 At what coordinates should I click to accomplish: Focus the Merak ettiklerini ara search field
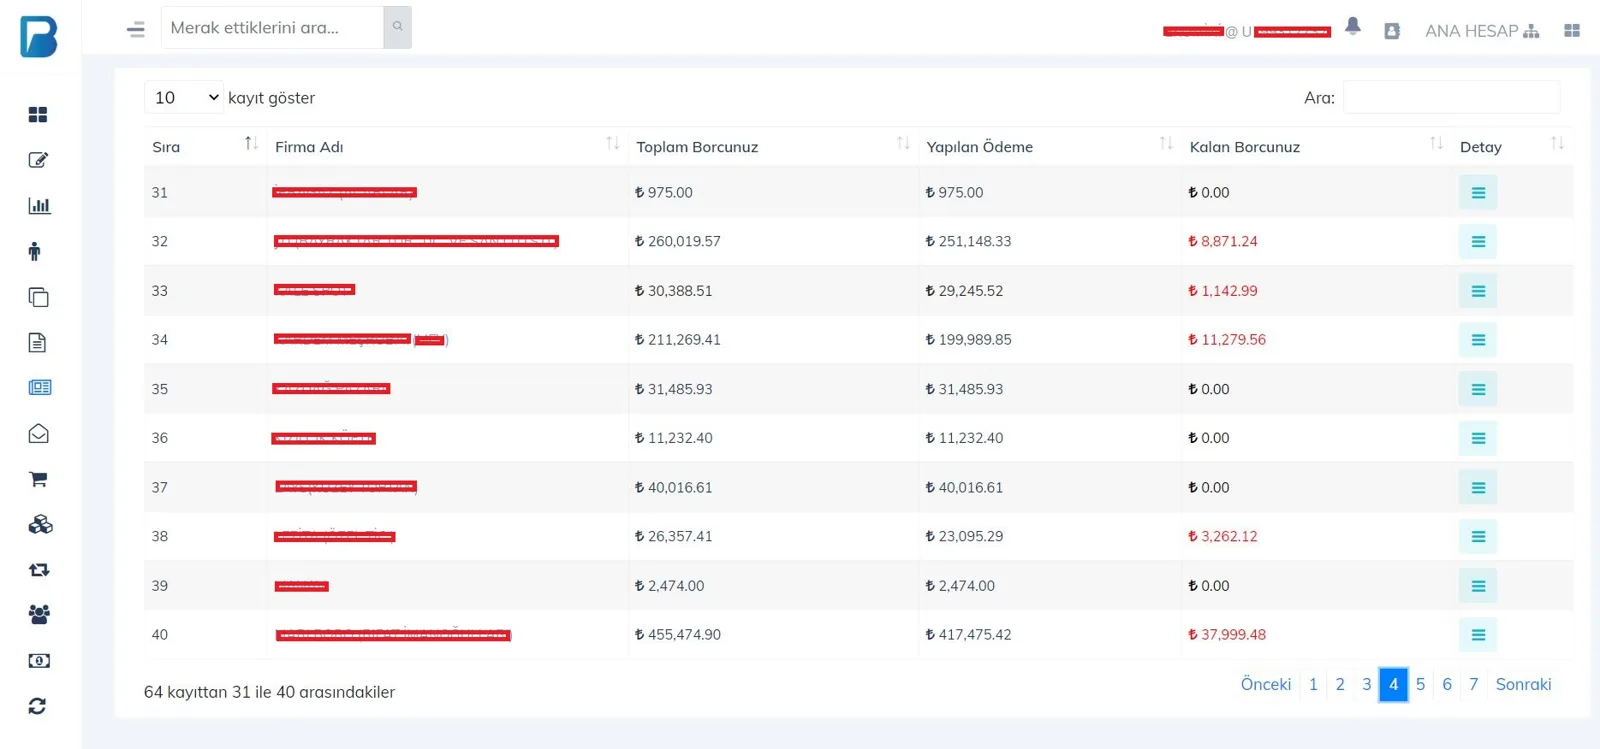pyautogui.click(x=272, y=27)
